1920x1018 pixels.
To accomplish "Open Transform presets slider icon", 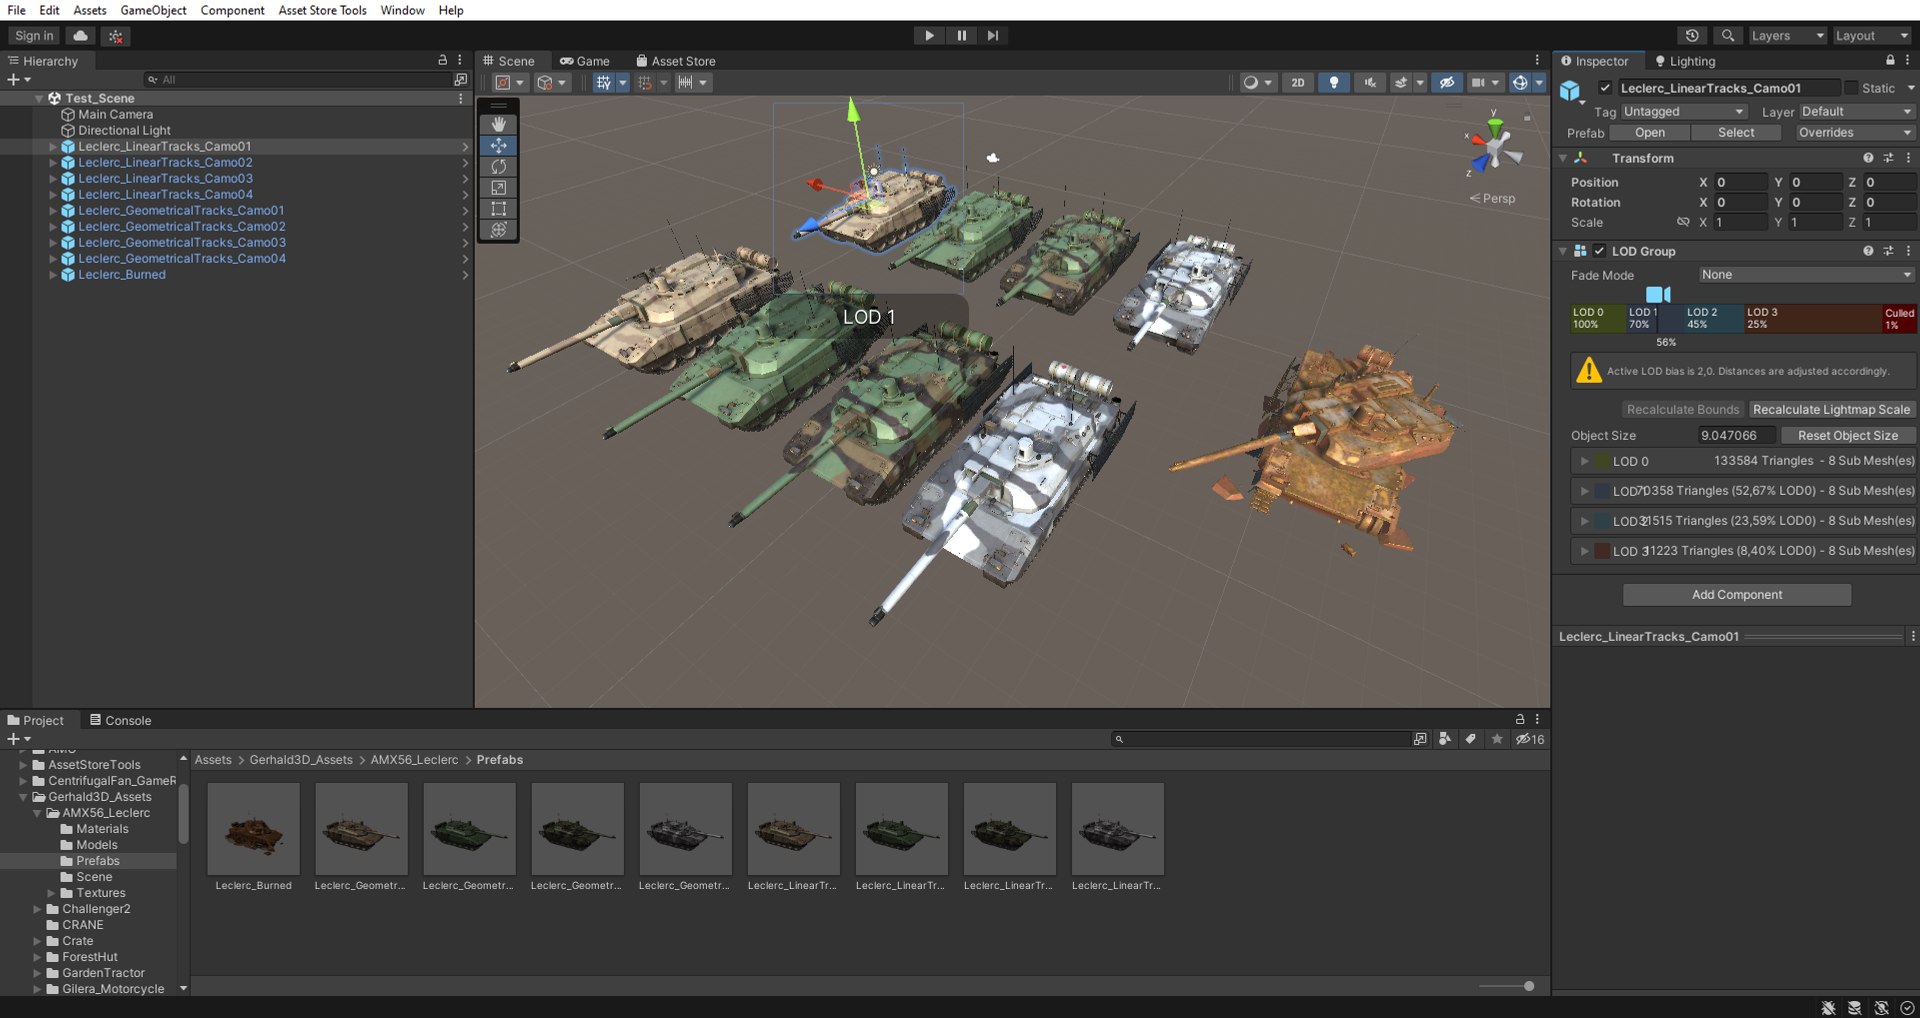I will [1888, 158].
